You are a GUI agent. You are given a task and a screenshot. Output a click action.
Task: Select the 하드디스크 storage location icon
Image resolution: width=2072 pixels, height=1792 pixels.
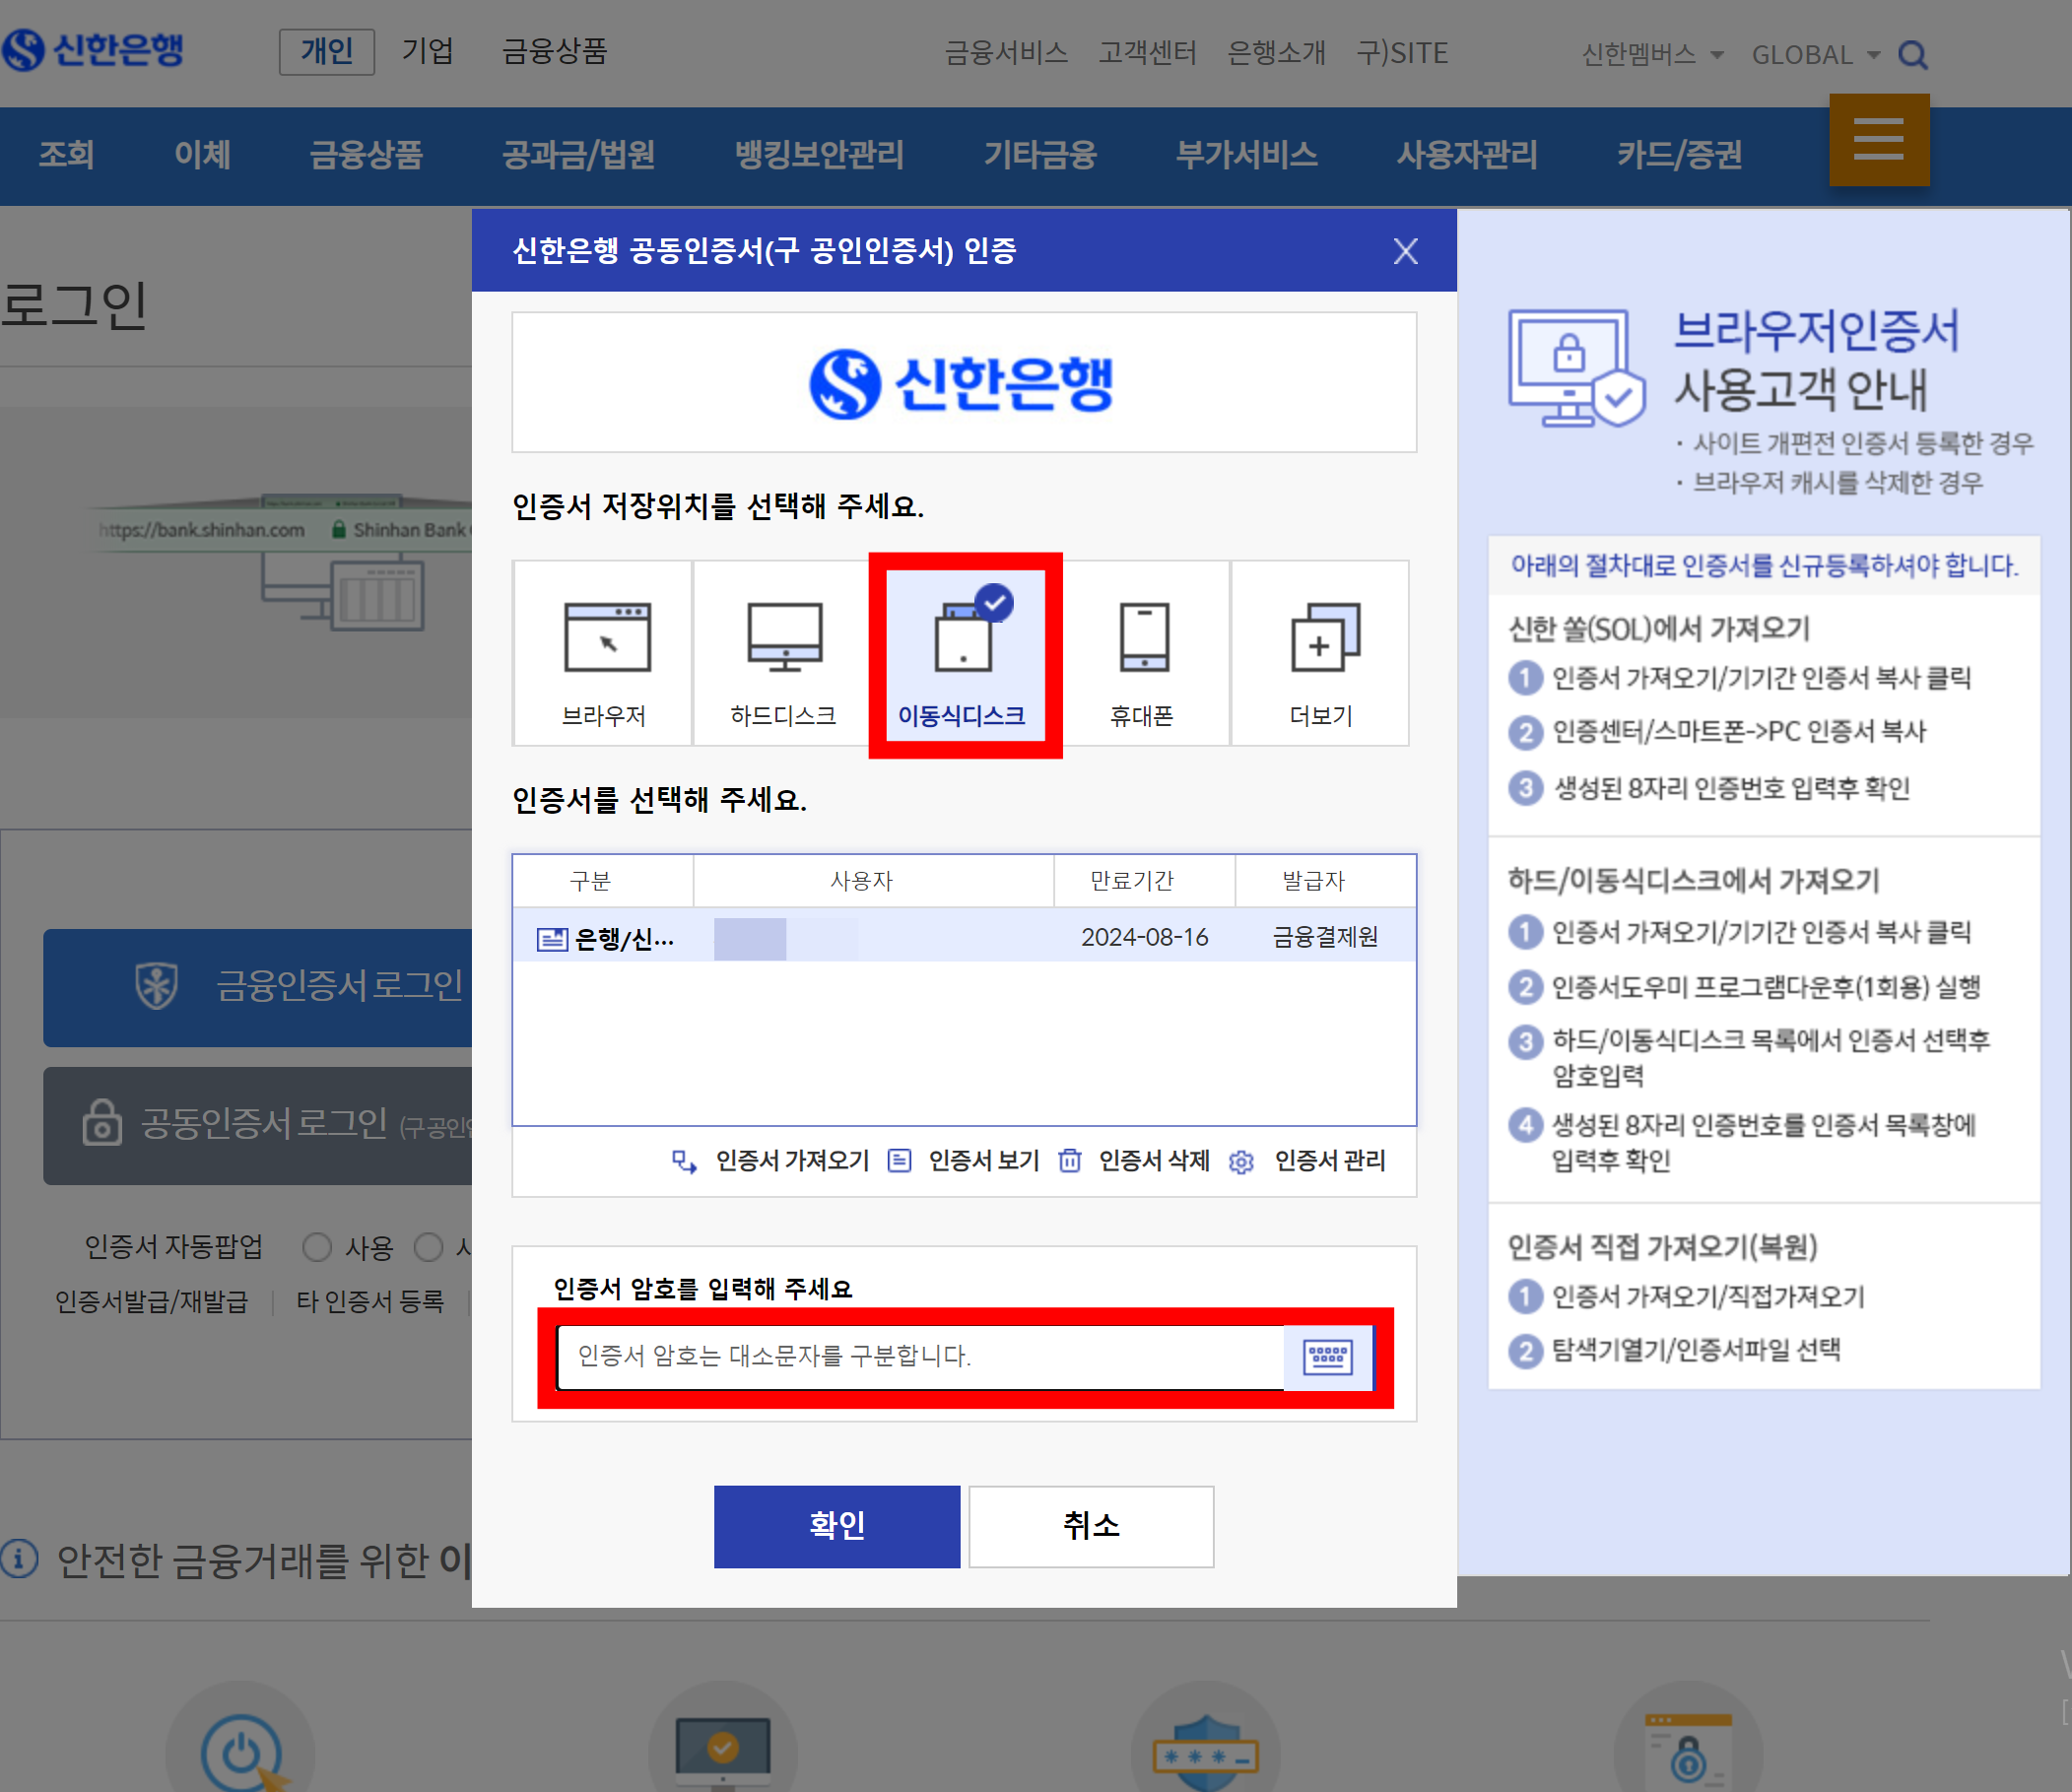pyautogui.click(x=784, y=638)
